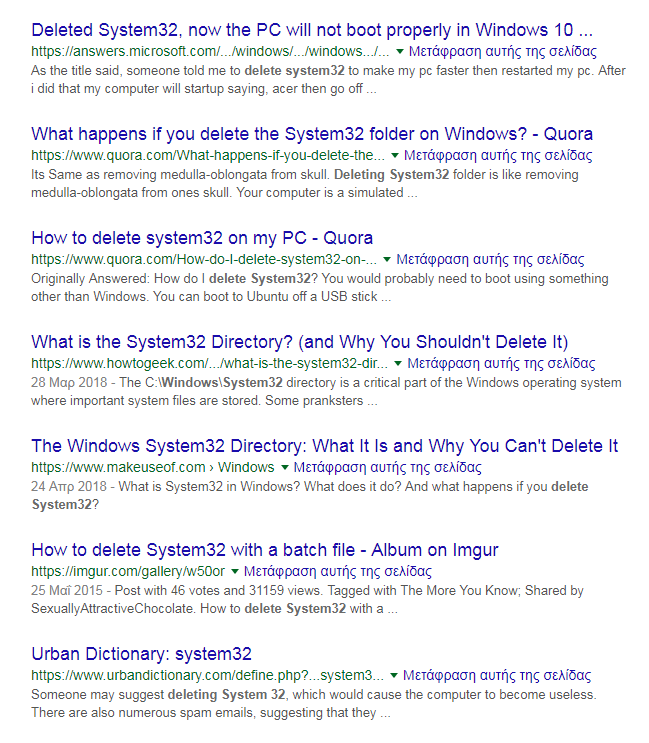Screen dimensions: 649x743
Task: Open 'Urban Dictionary: system32' result
Action: tap(142, 654)
